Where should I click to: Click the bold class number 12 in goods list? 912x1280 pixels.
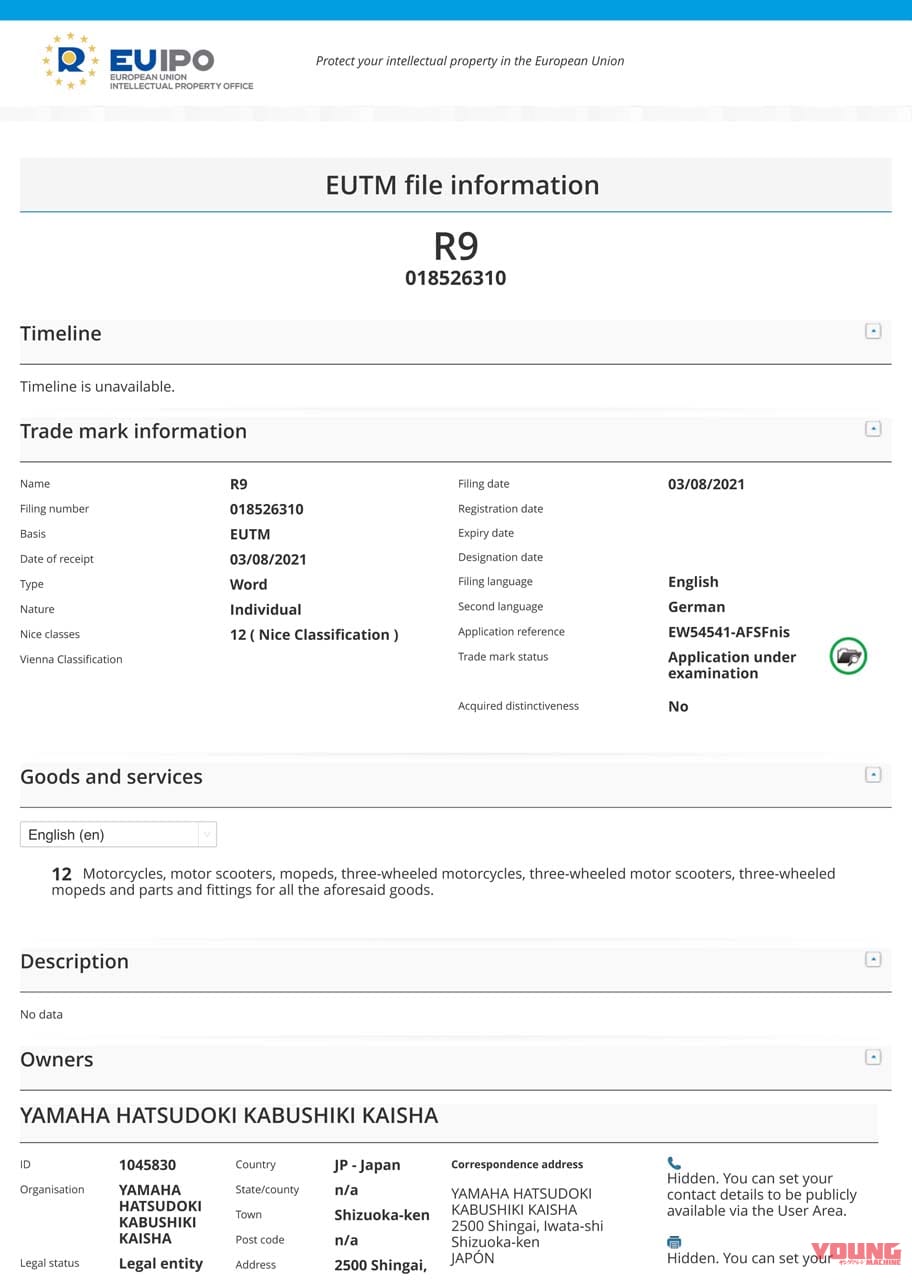pos(61,874)
